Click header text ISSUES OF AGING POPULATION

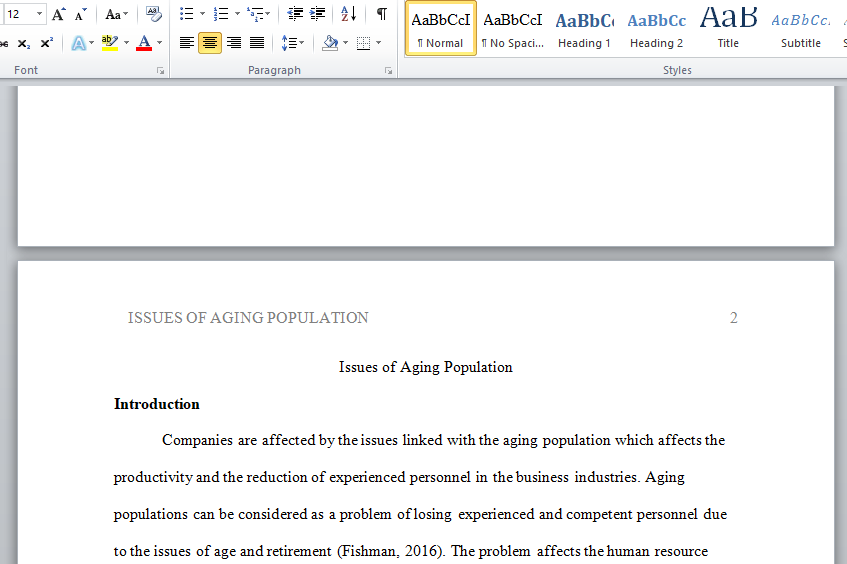pos(248,318)
